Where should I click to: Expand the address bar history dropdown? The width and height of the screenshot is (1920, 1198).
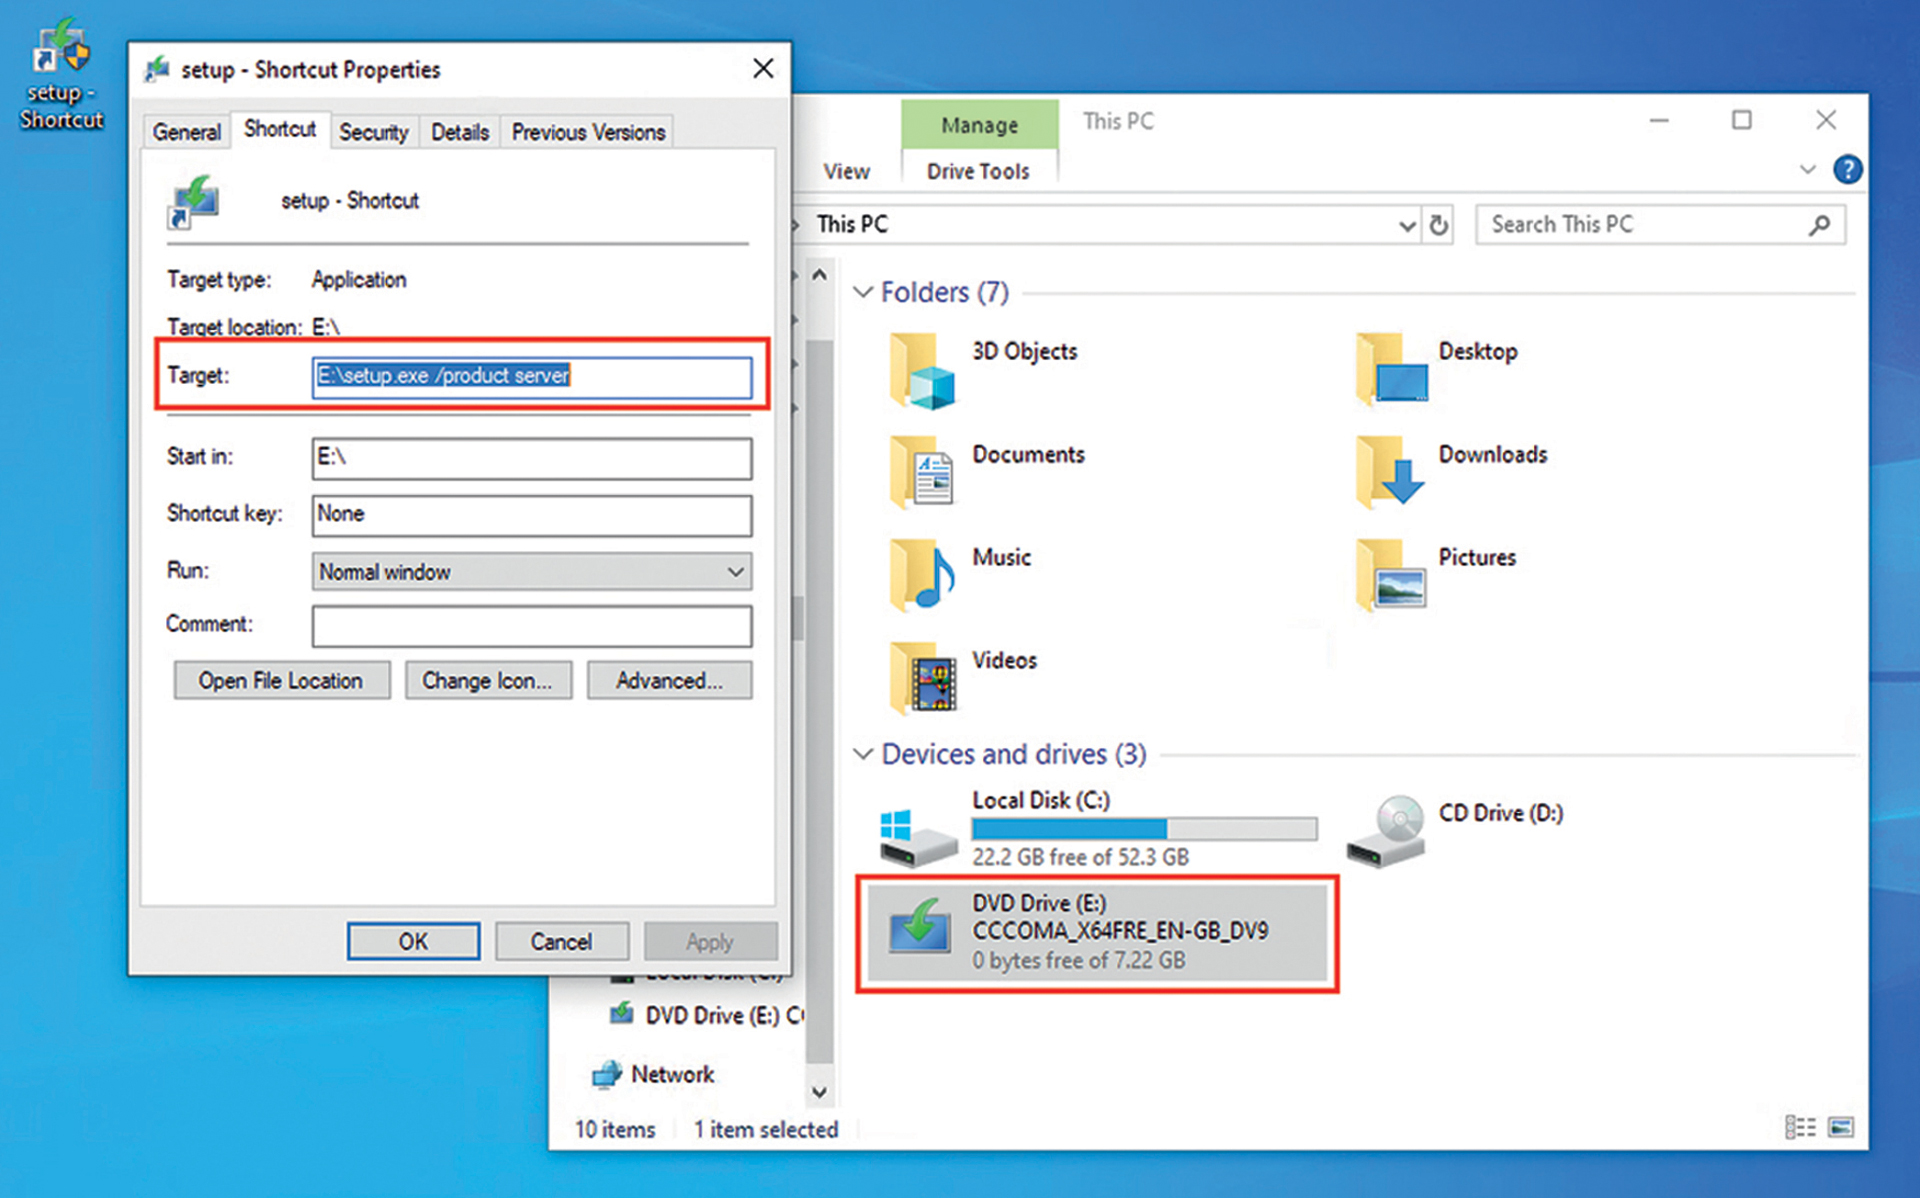pyautogui.click(x=1406, y=226)
